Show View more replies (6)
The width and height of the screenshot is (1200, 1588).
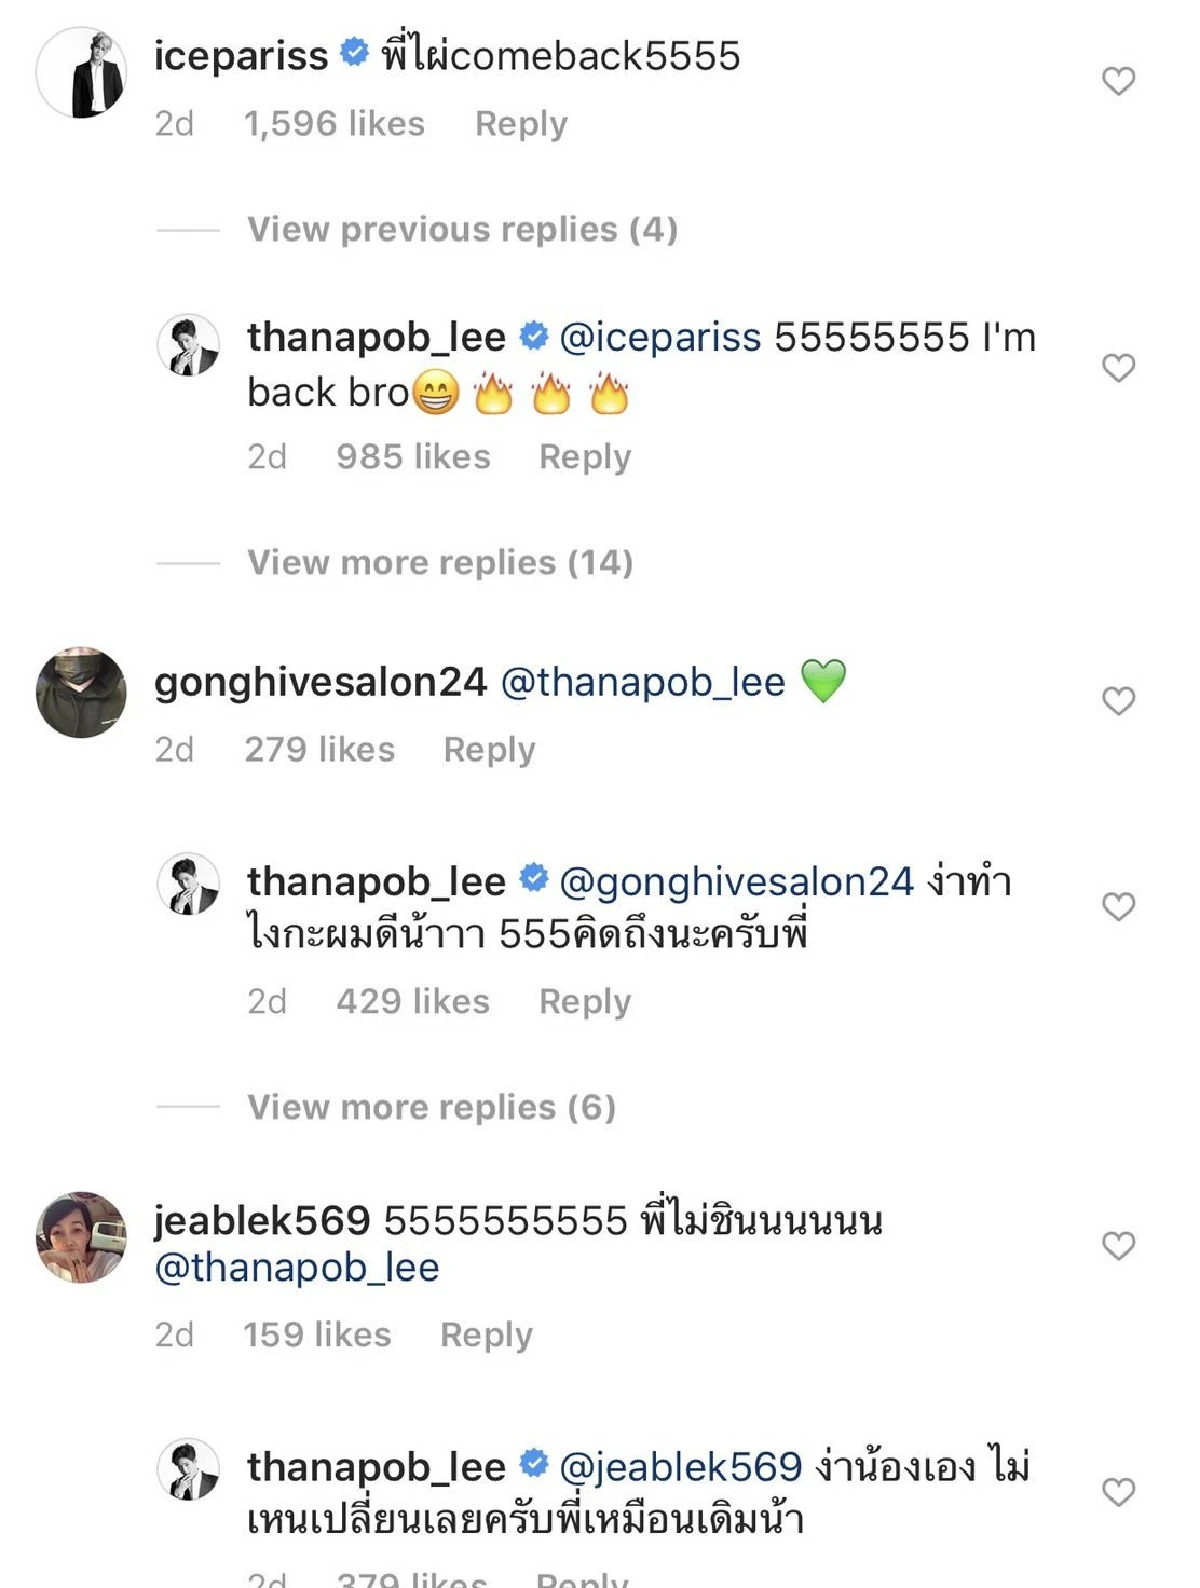(x=432, y=1107)
